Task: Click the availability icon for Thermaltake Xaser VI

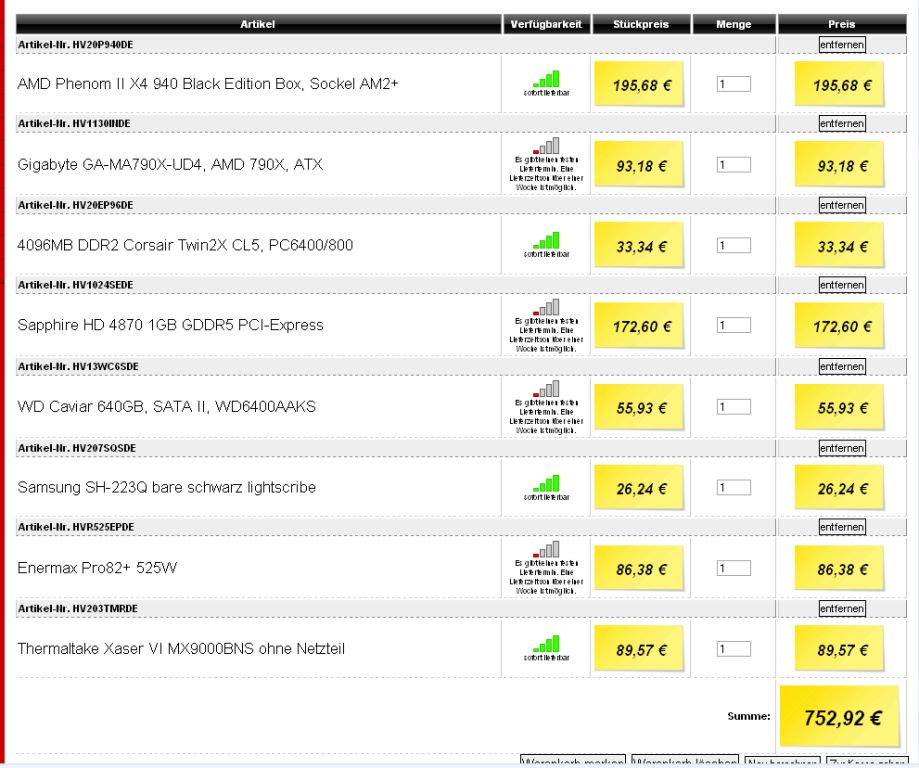Action: pos(546,644)
